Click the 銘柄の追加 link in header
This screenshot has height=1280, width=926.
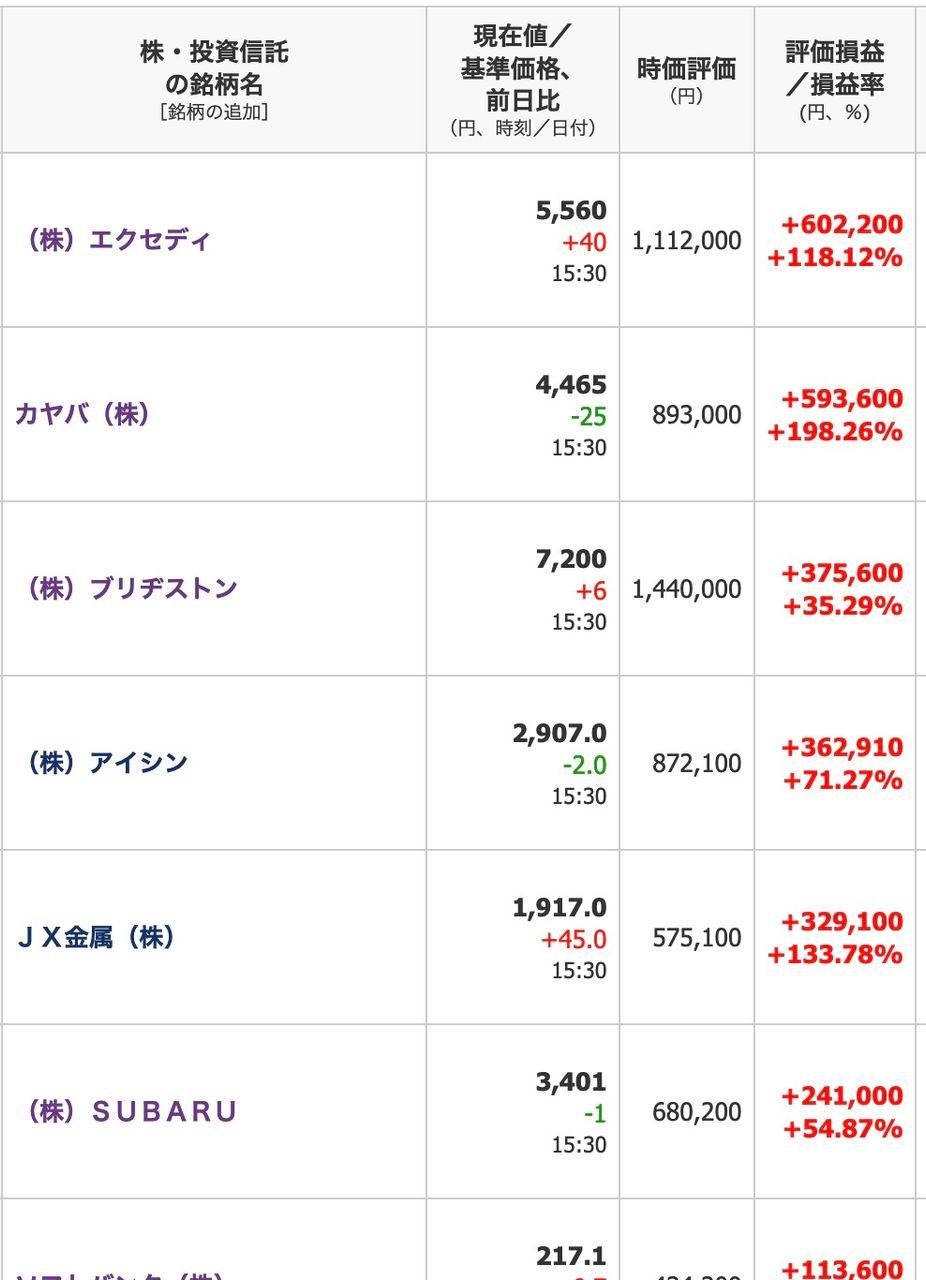coord(214,113)
